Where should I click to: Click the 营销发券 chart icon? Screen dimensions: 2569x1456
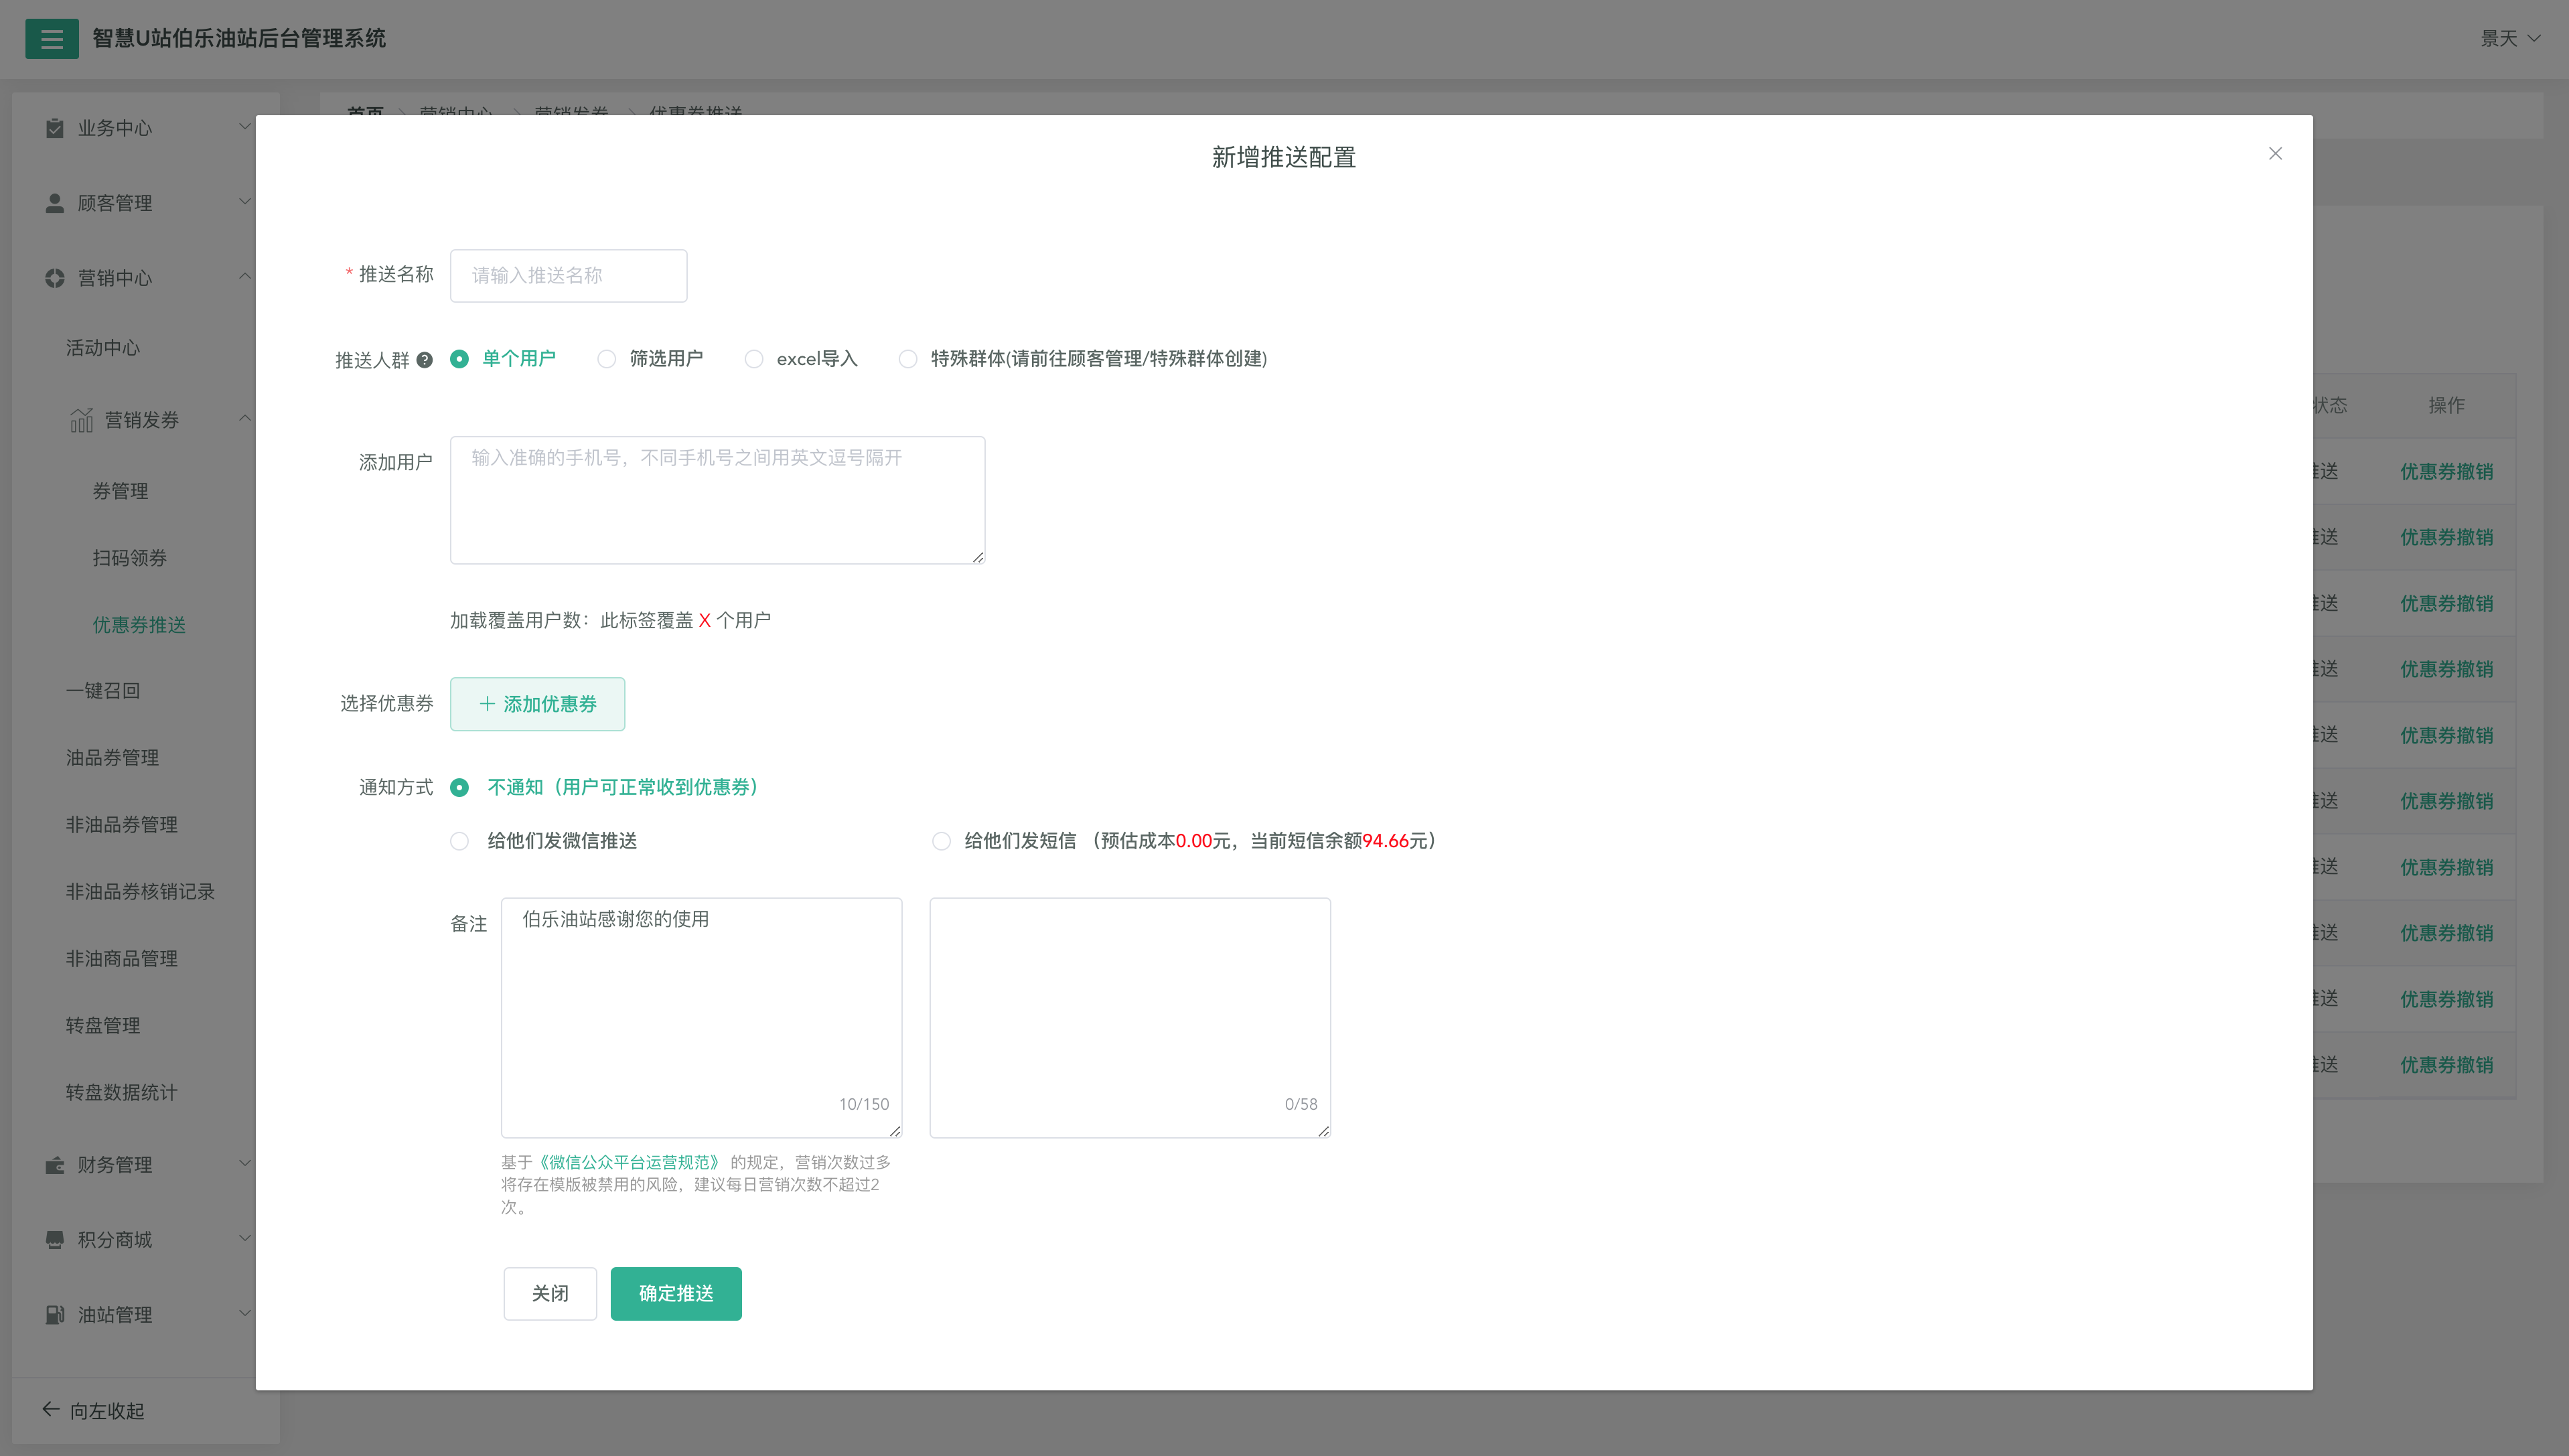click(82, 420)
